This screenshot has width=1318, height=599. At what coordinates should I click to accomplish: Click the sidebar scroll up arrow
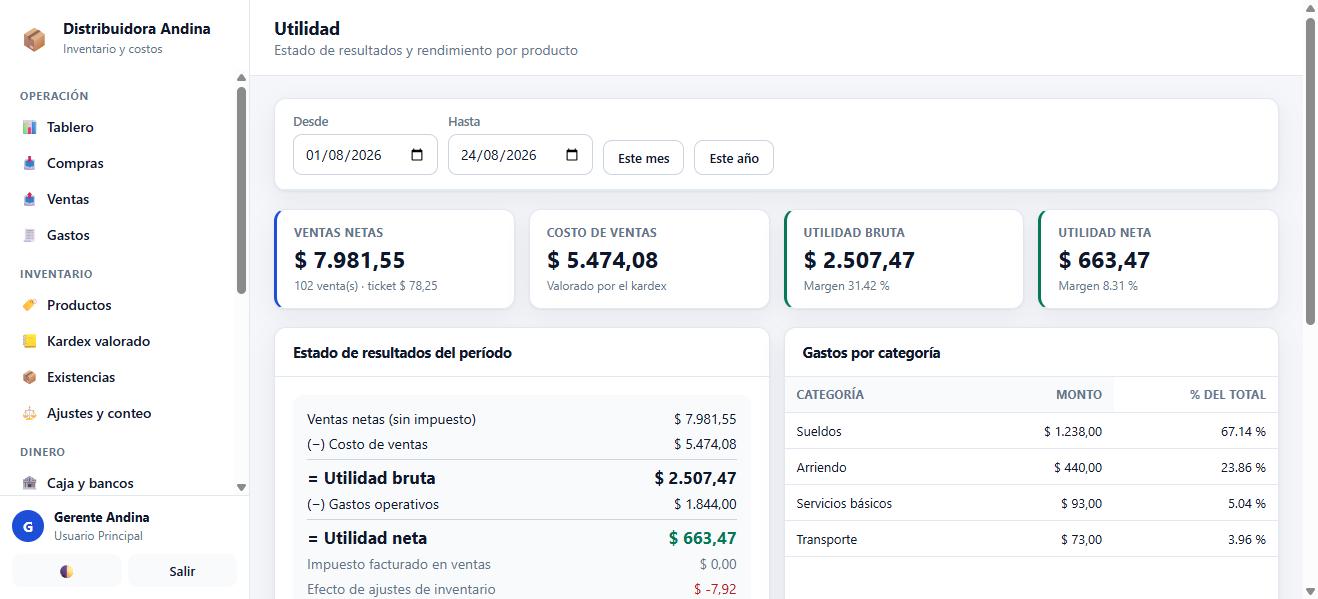tap(241, 77)
